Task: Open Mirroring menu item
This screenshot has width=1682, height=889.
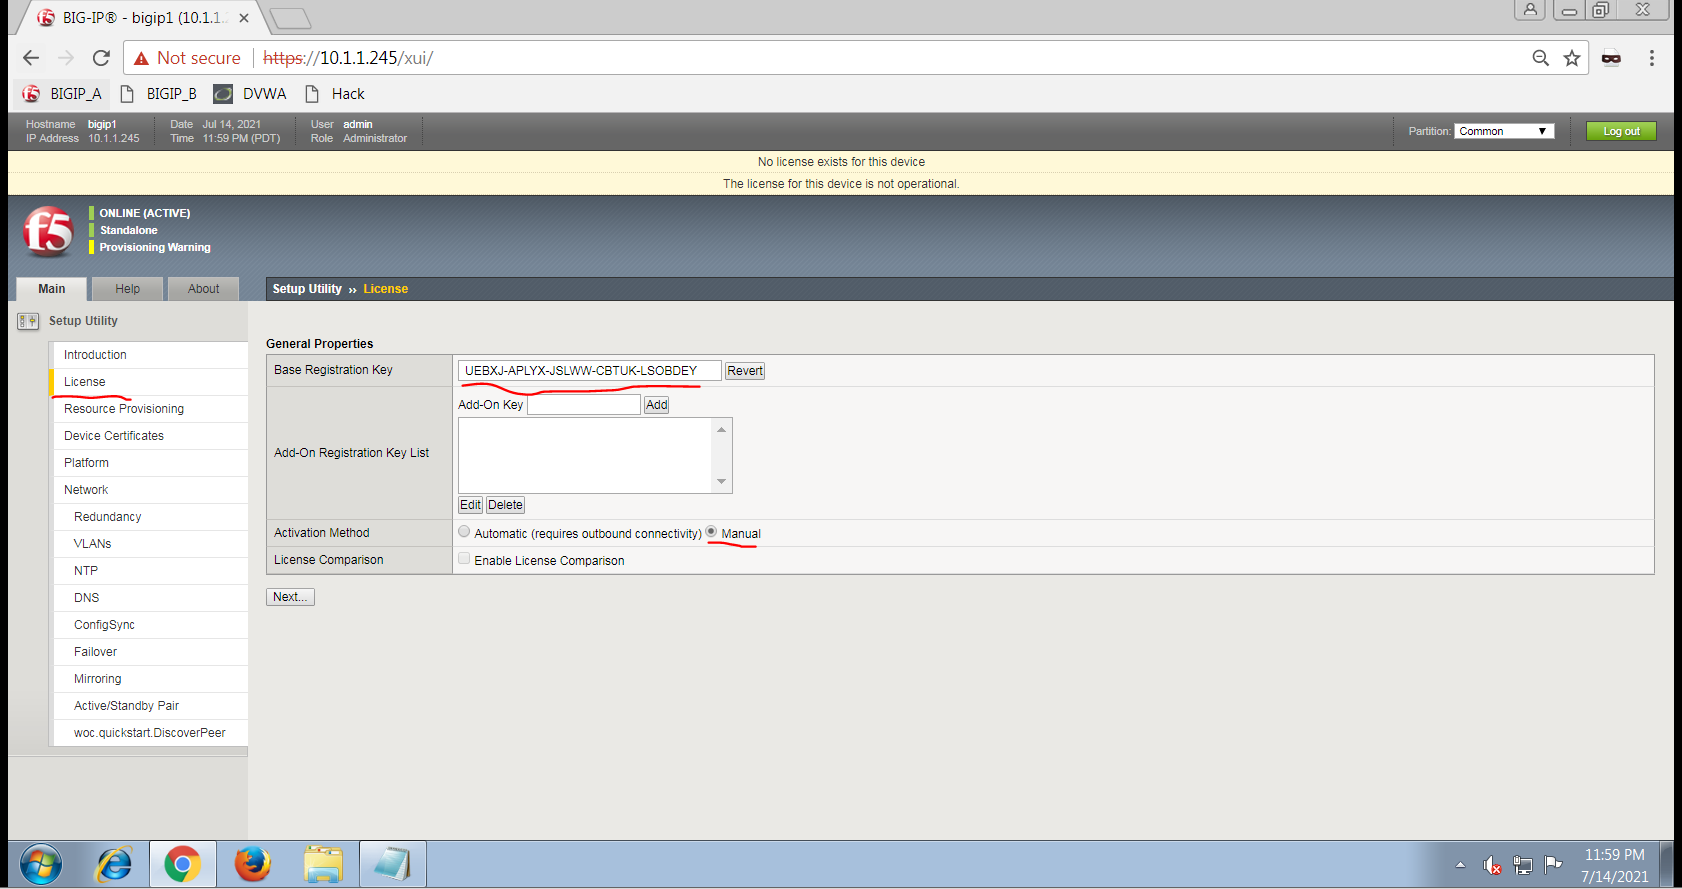Action: (x=150, y=679)
